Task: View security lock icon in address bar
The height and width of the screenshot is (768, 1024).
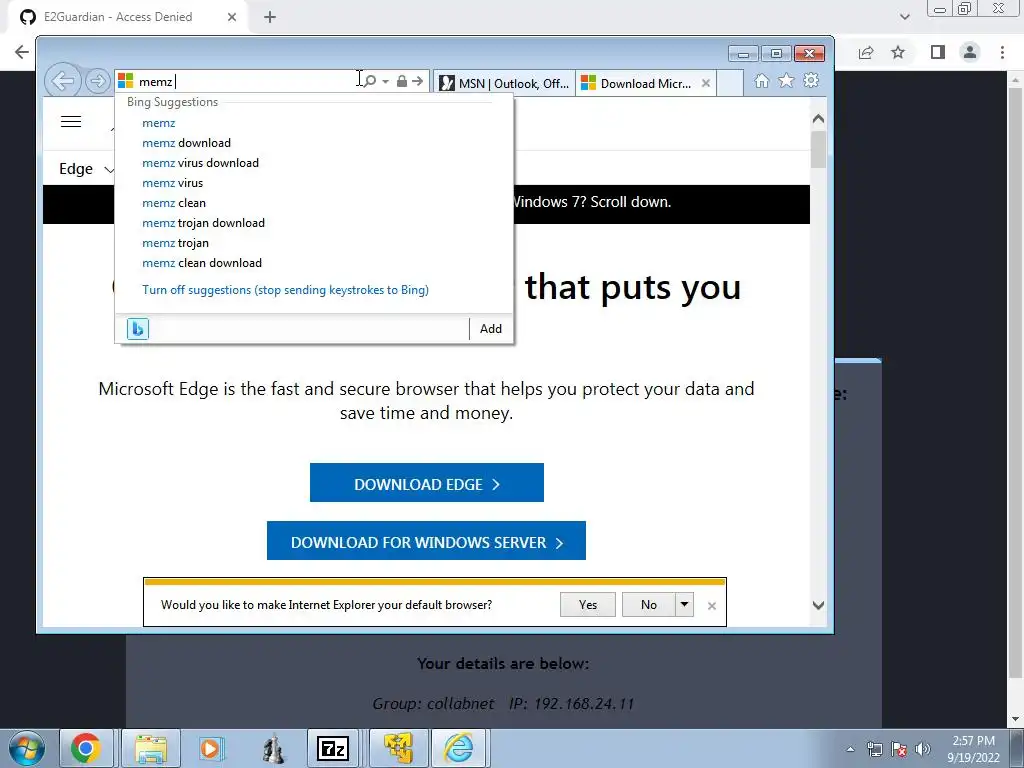Action: 402,81
